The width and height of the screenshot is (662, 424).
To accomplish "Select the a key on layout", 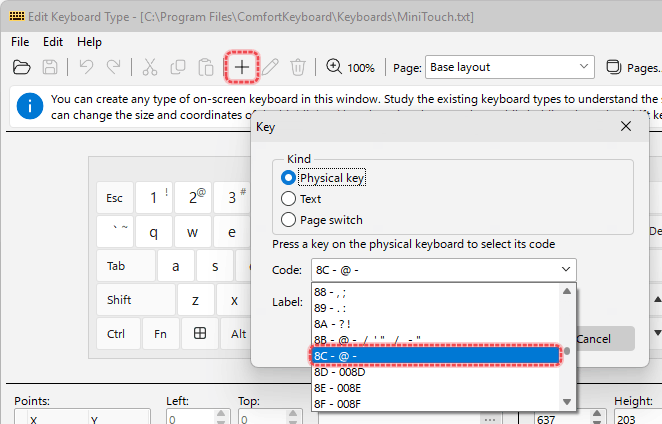I will coord(176,266).
